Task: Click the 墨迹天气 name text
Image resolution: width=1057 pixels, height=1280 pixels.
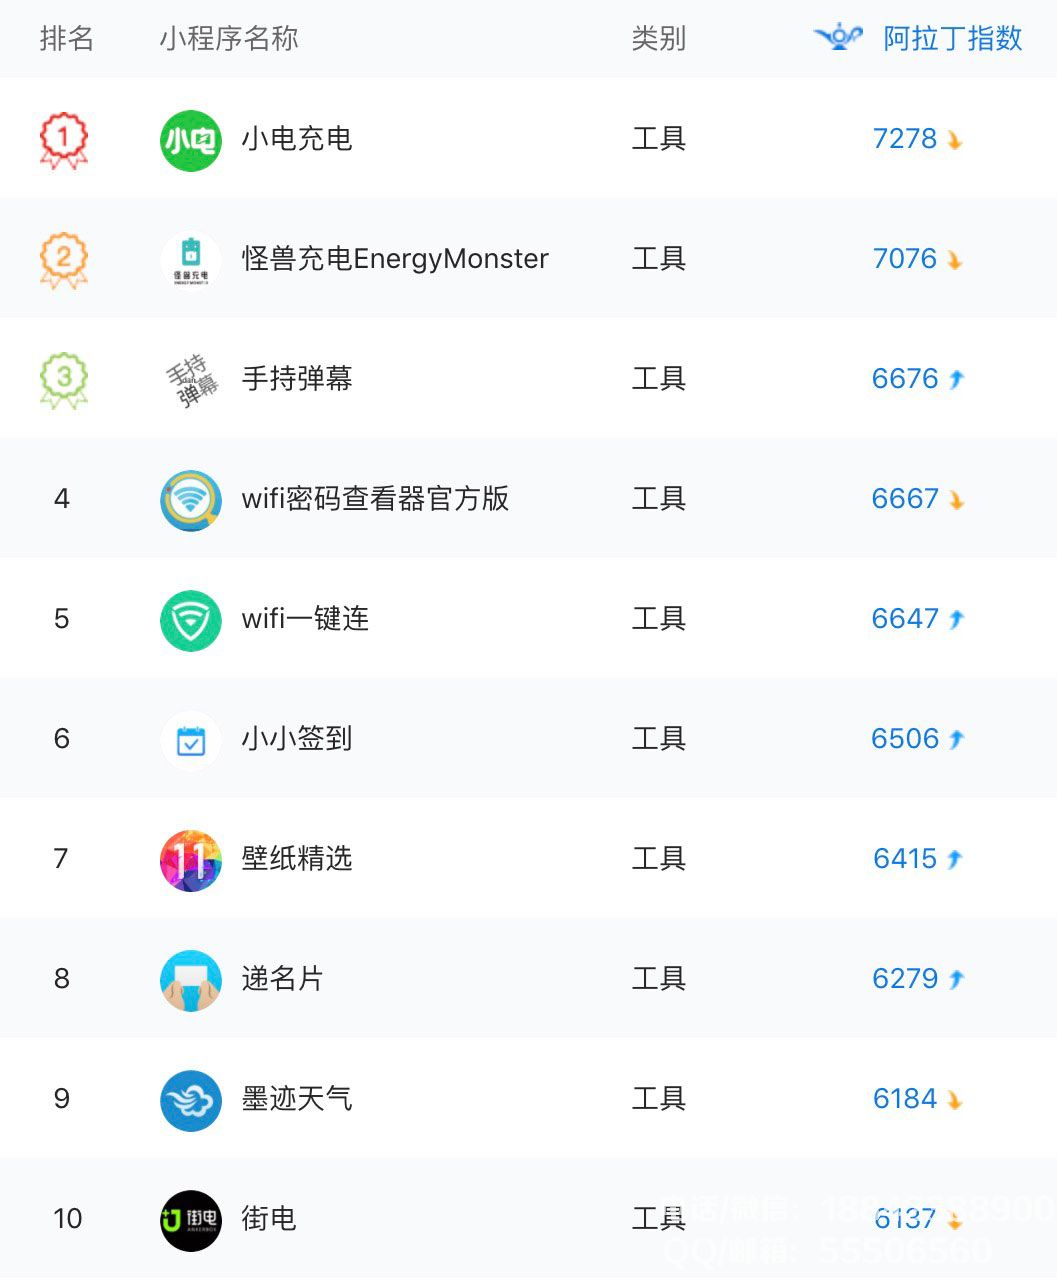Action: click(x=297, y=1099)
